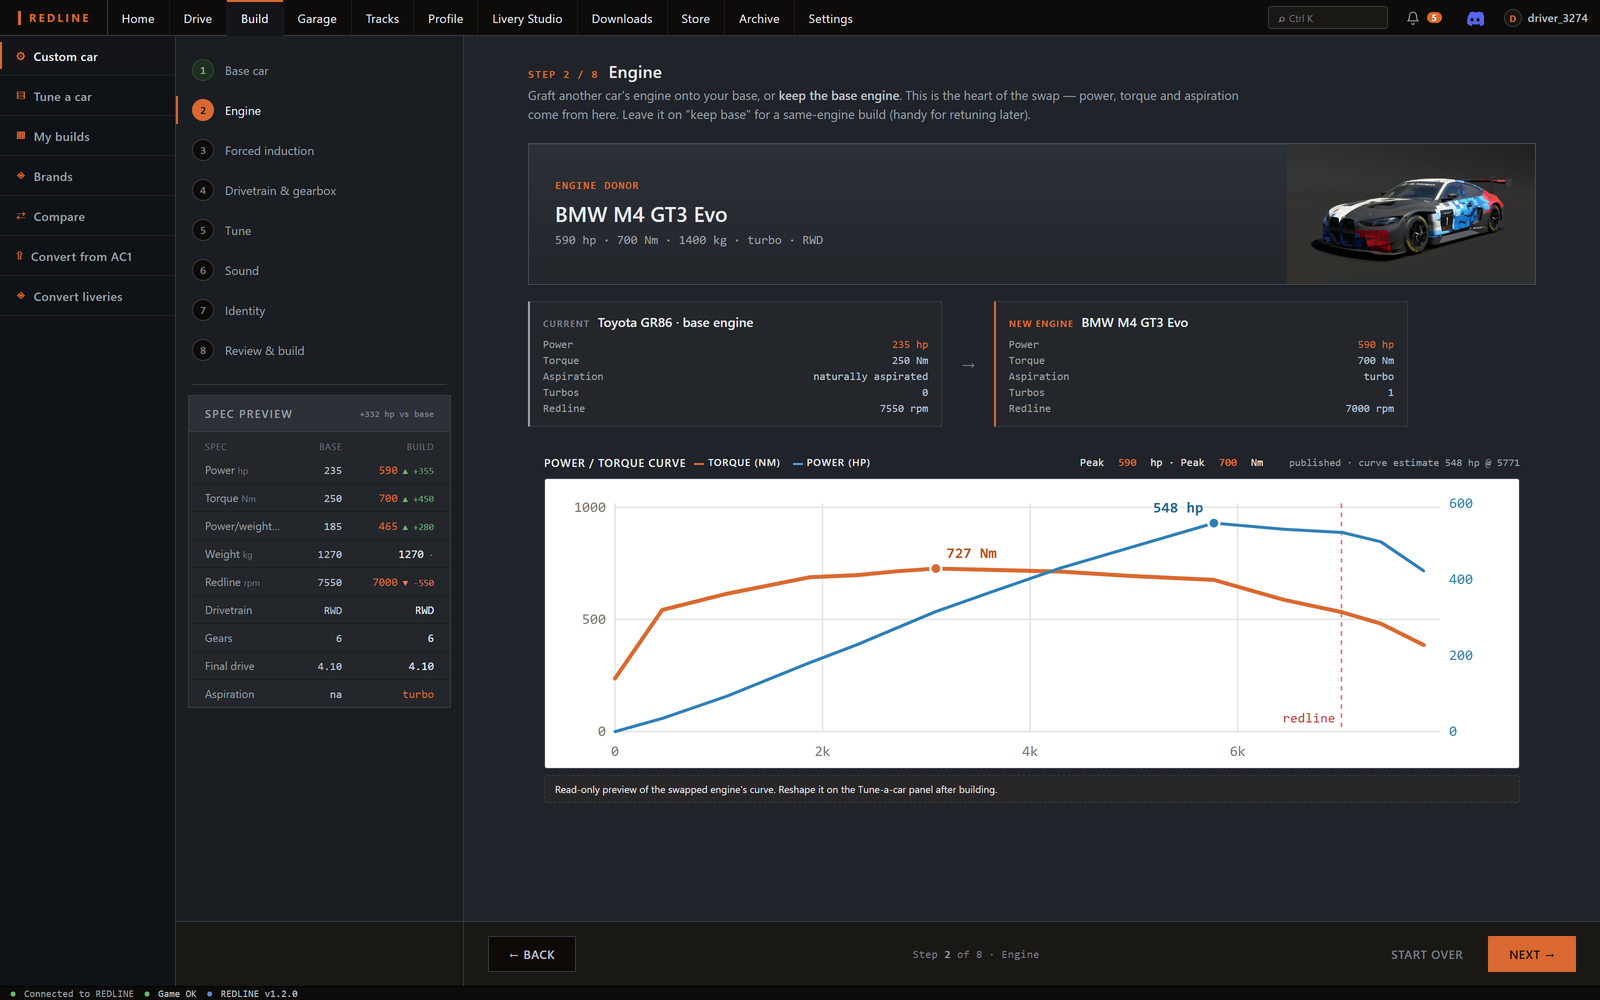Screen dimensions: 1600x1000
Task: Click the driver_3274 avatar icon
Action: [1512, 18]
